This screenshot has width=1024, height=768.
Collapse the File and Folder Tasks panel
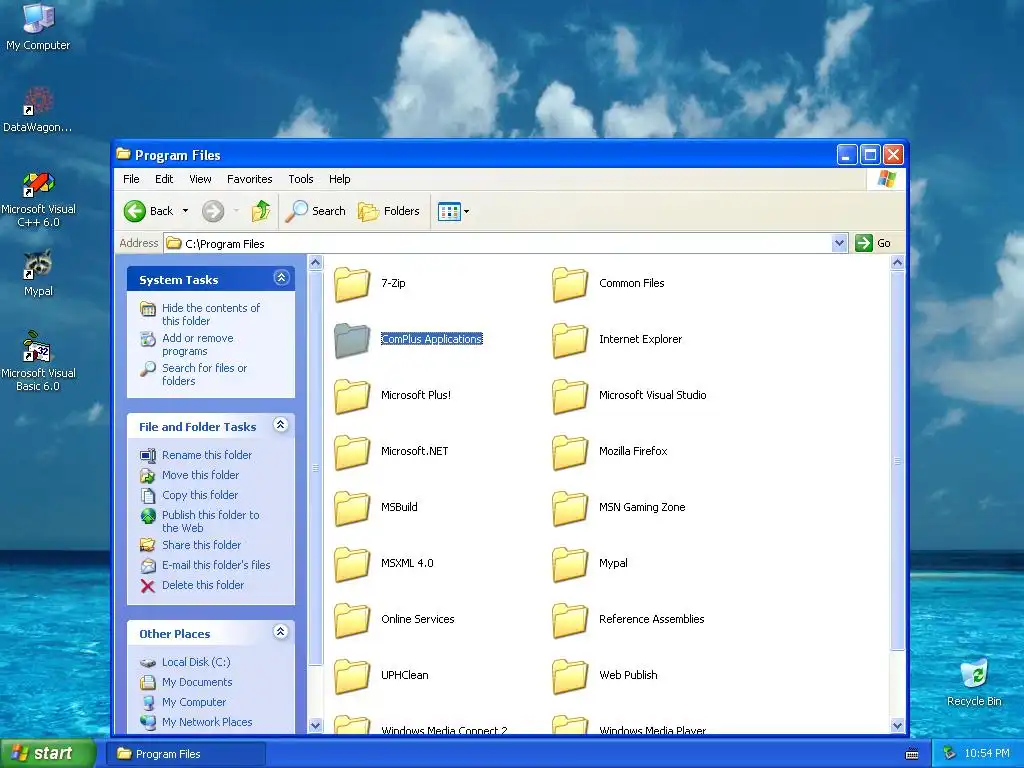[281, 425]
